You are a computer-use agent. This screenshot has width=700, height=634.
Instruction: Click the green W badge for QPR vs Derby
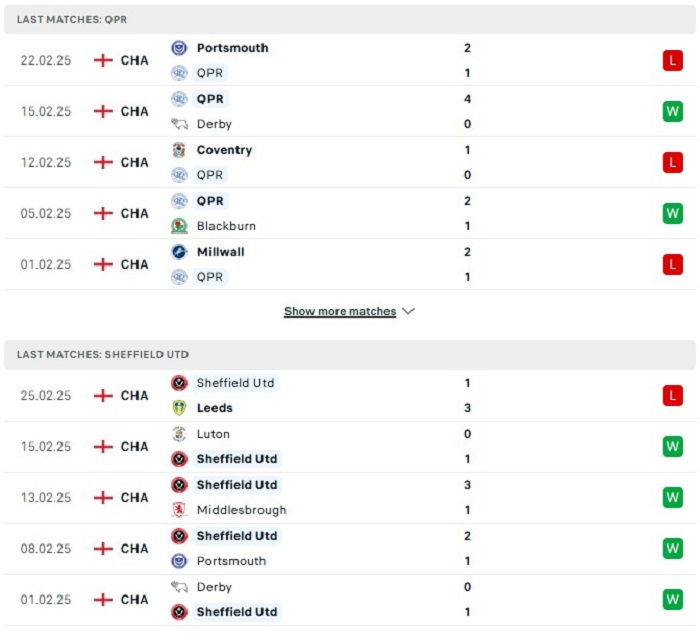point(672,111)
